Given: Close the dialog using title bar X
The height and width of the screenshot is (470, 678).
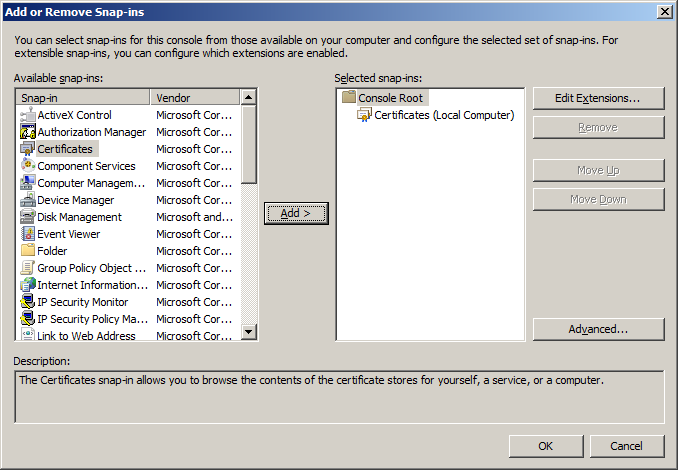Looking at the screenshot, I should (664, 10).
